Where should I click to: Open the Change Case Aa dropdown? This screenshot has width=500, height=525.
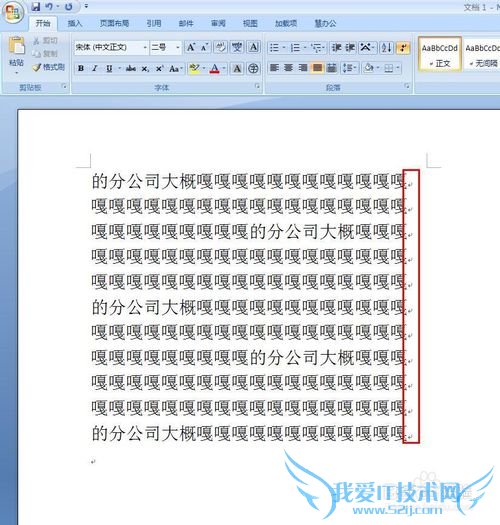175,68
